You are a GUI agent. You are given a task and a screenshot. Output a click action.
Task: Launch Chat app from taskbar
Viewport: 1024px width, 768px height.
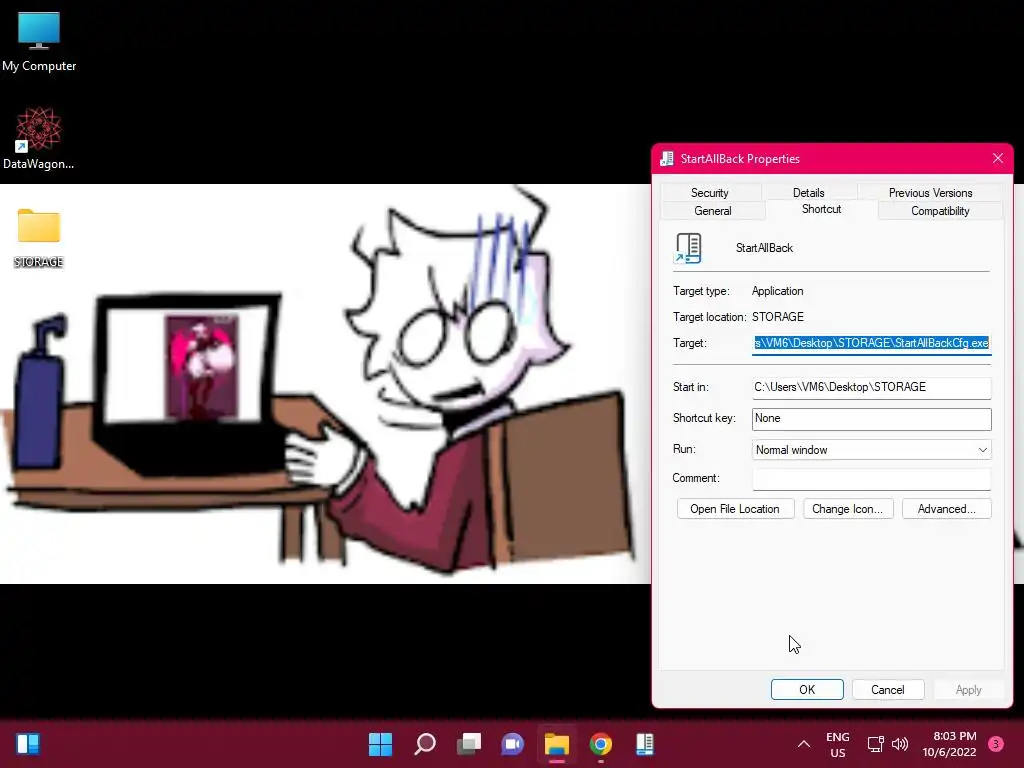(x=513, y=743)
